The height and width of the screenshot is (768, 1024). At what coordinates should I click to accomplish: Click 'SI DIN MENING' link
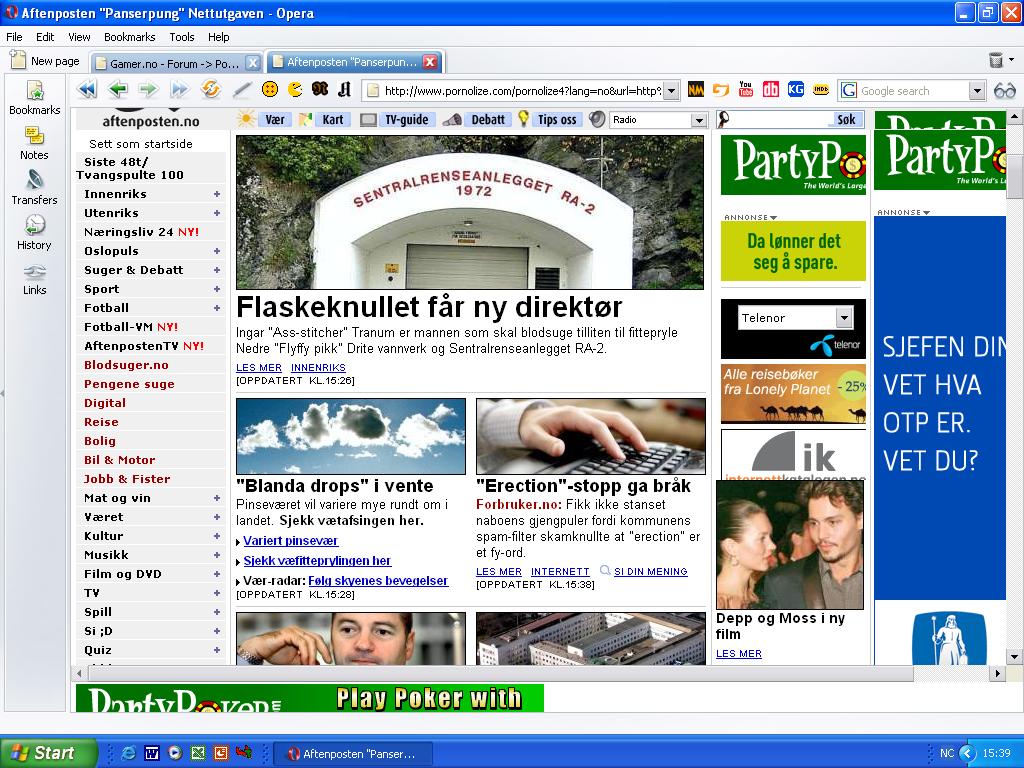point(650,571)
